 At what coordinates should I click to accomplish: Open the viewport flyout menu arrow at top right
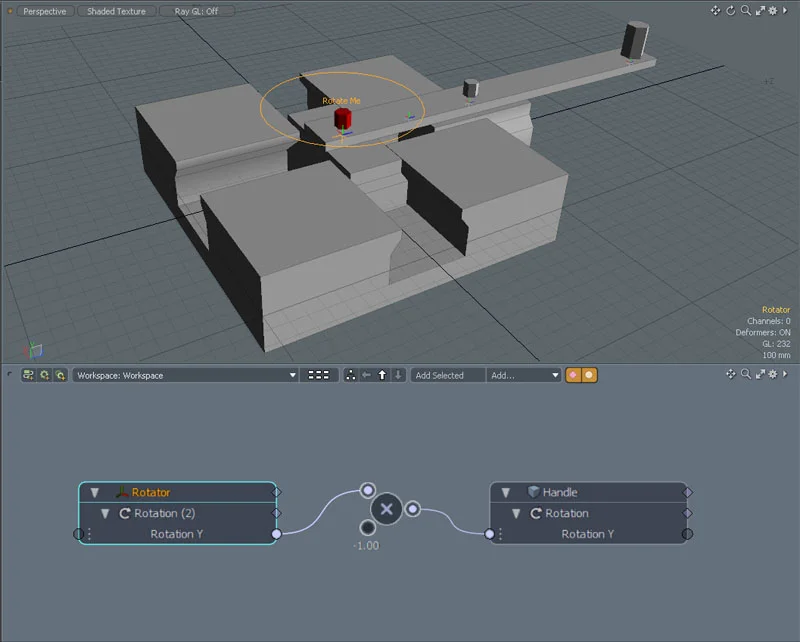786,10
